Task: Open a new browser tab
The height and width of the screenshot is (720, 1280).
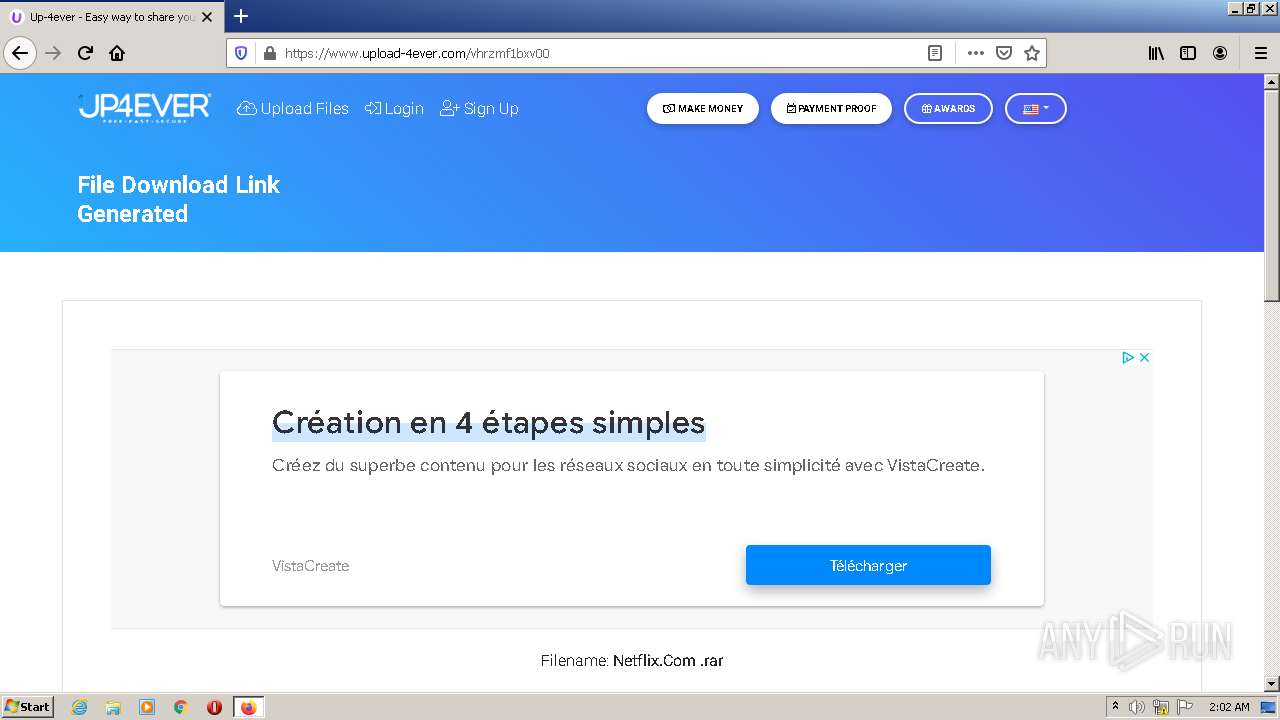Action: tap(241, 16)
